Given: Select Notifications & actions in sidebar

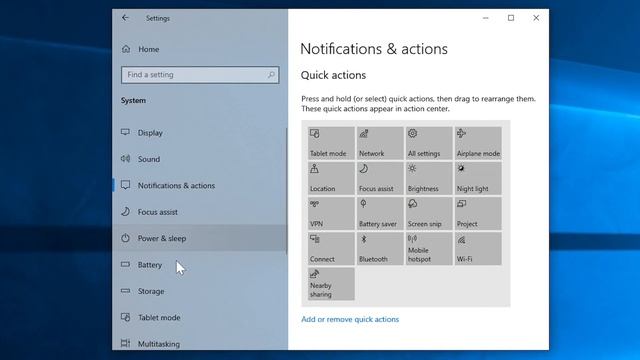Looking at the screenshot, I should [199, 185].
